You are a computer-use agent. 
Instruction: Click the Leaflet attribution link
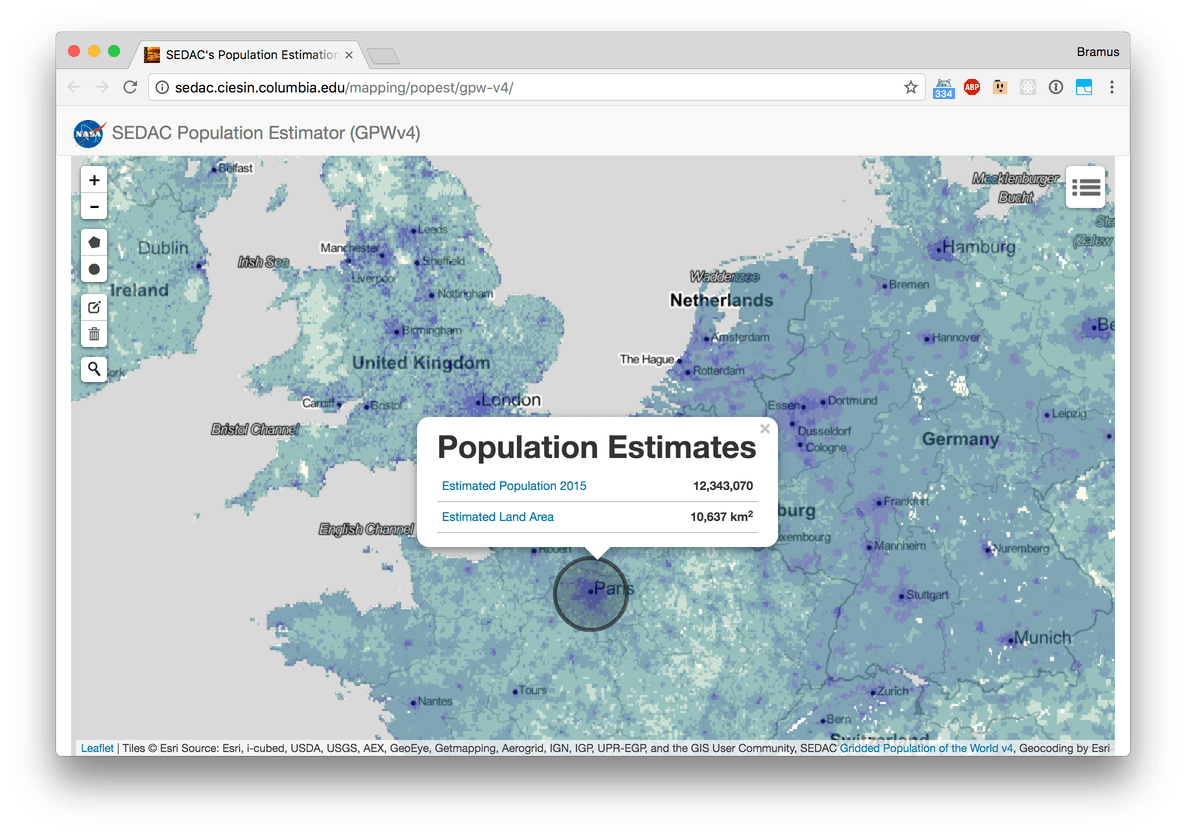tap(97, 748)
